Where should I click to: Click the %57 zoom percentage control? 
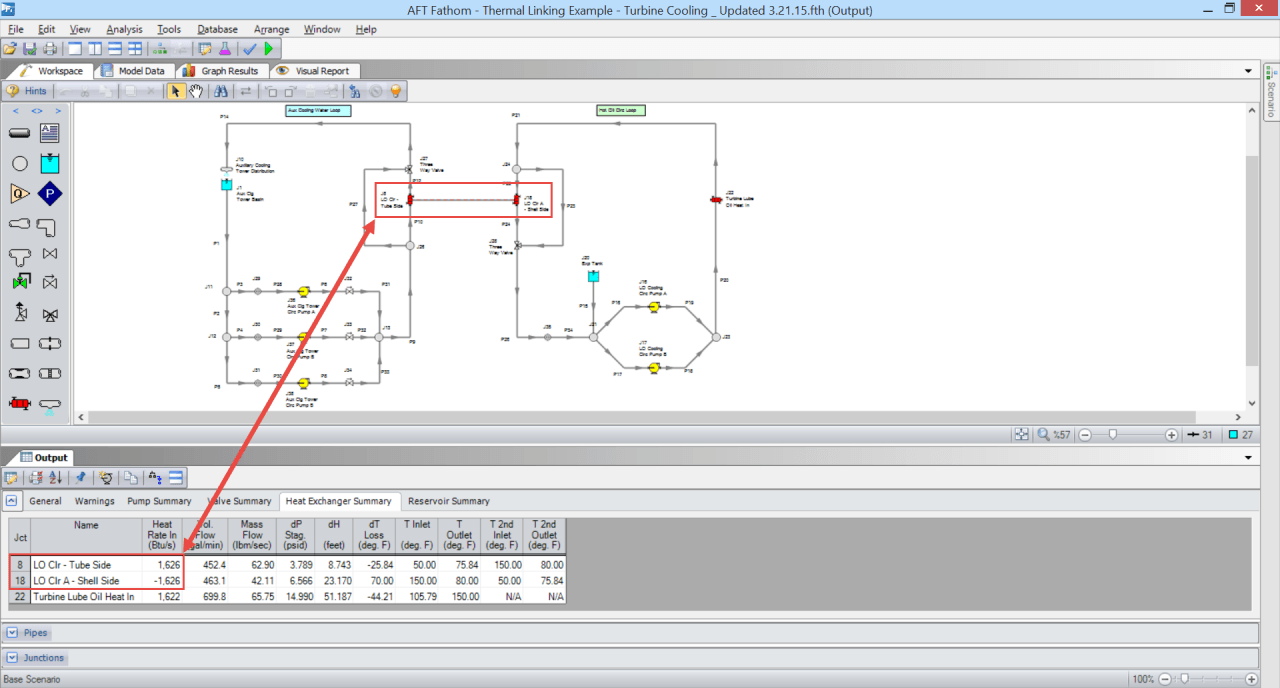(x=1054, y=435)
